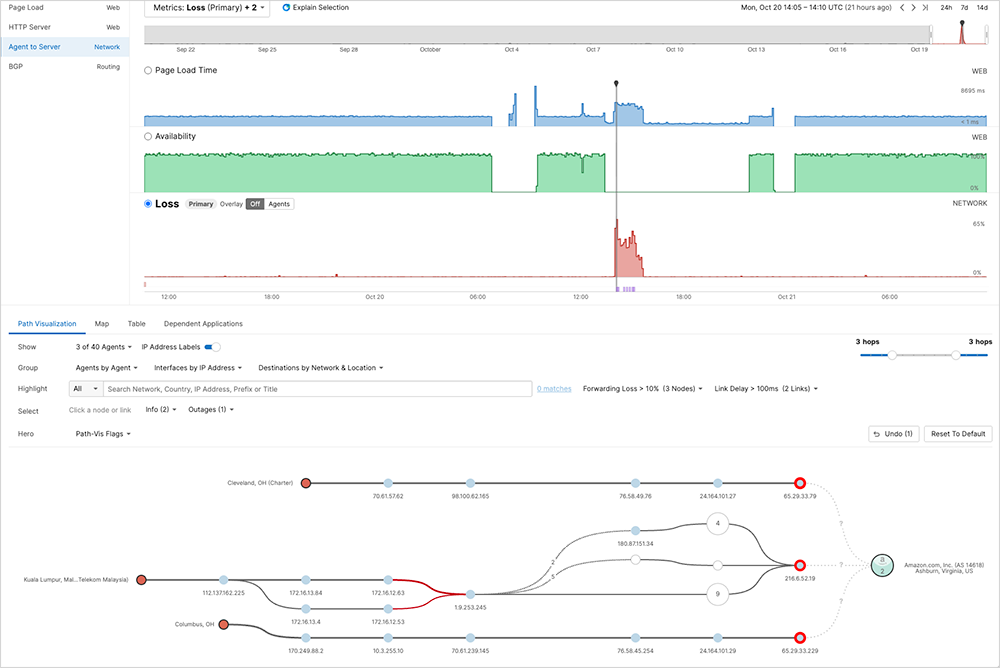The image size is (1000, 668).
Task: Select the red Cleveland, OH agent node
Action: 306,482
